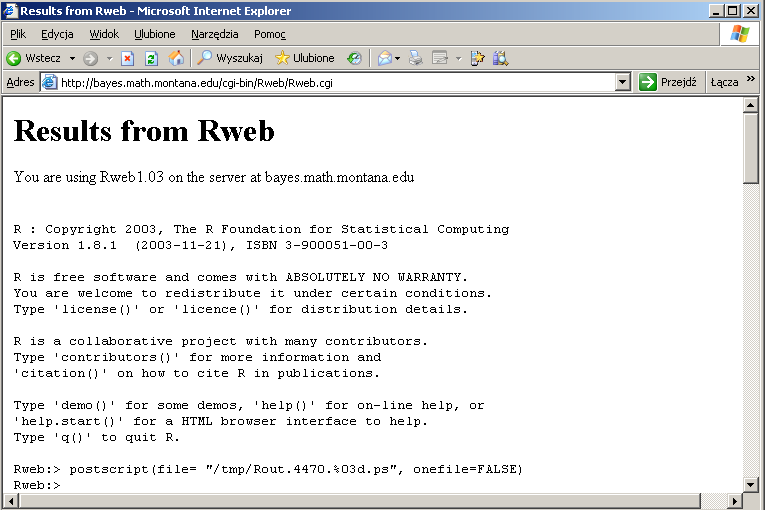The width and height of the screenshot is (765, 510).
Task: Open the History clock icon
Action: click(x=354, y=59)
